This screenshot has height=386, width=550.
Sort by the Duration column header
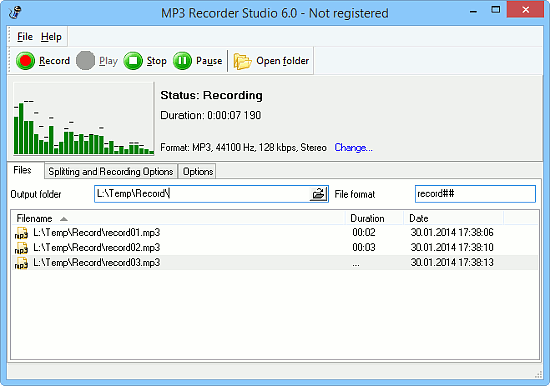tap(374, 219)
